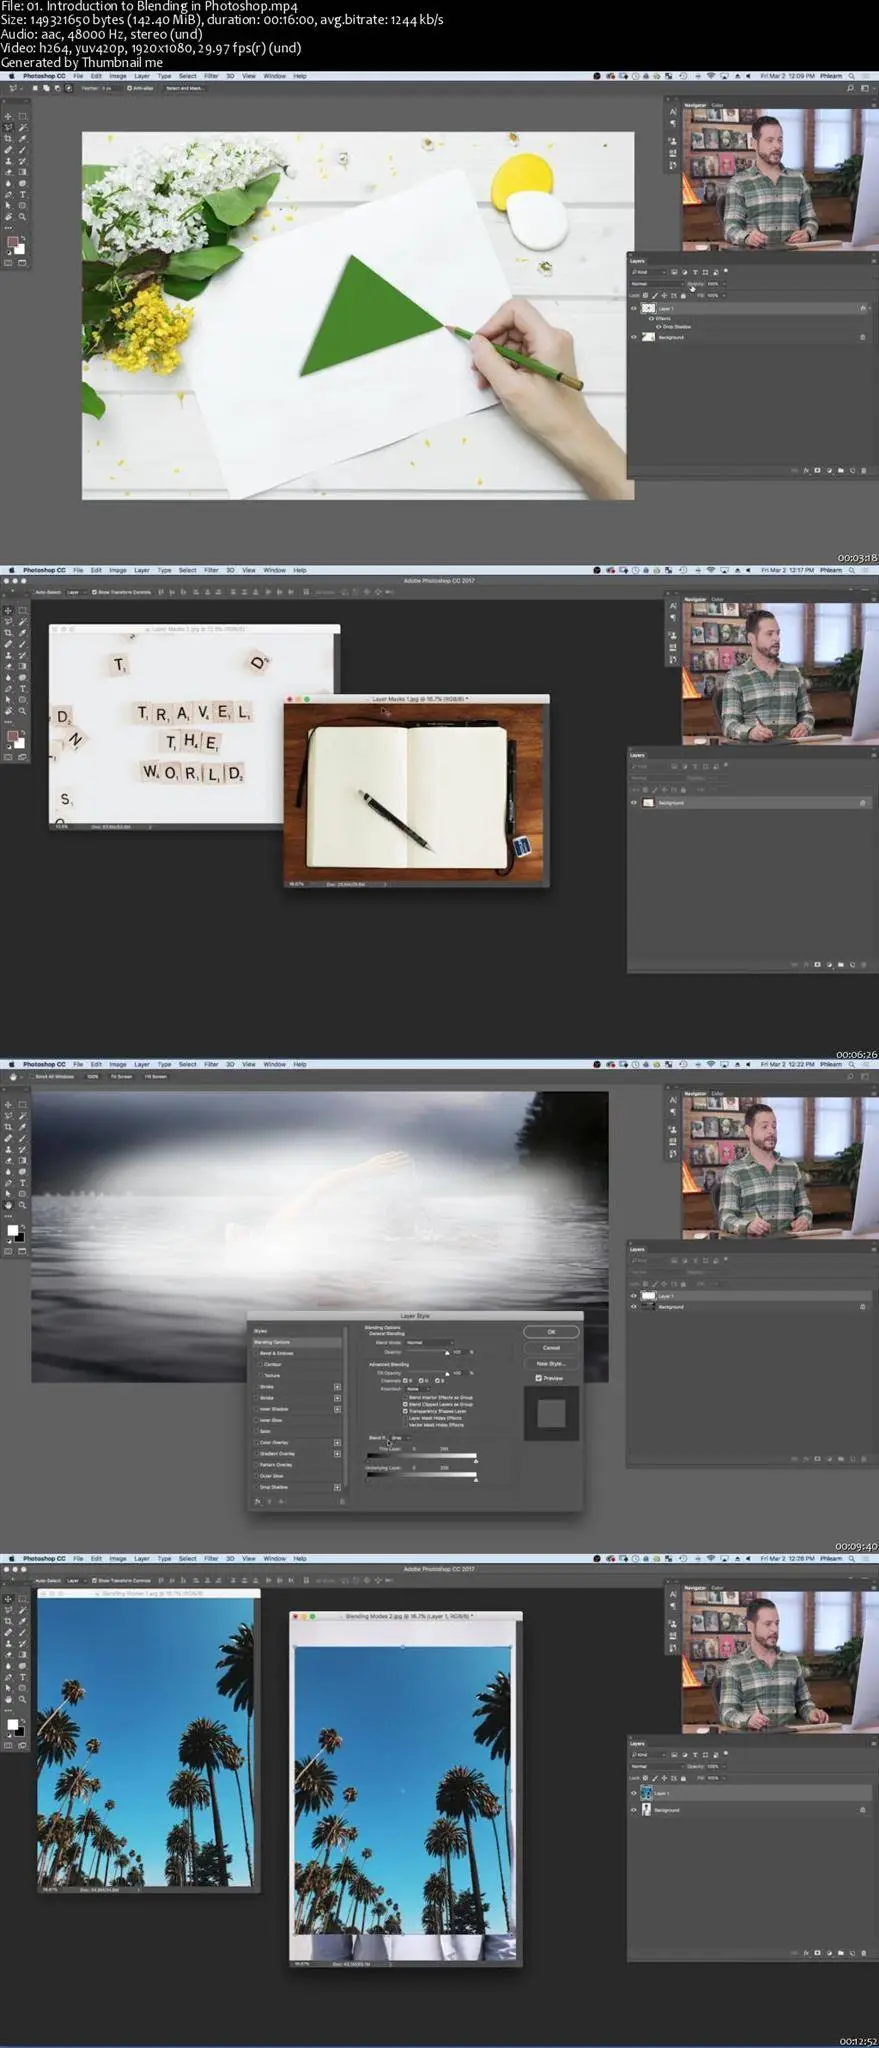Pick the Hand tool in the green triangle screenshot
This screenshot has width=879, height=2048.
click(9, 216)
